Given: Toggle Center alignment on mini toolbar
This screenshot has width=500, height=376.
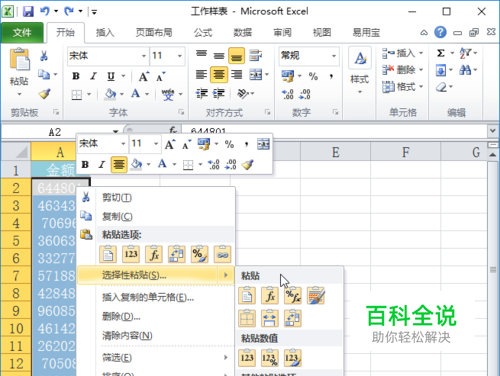Looking at the screenshot, I should click(119, 164).
